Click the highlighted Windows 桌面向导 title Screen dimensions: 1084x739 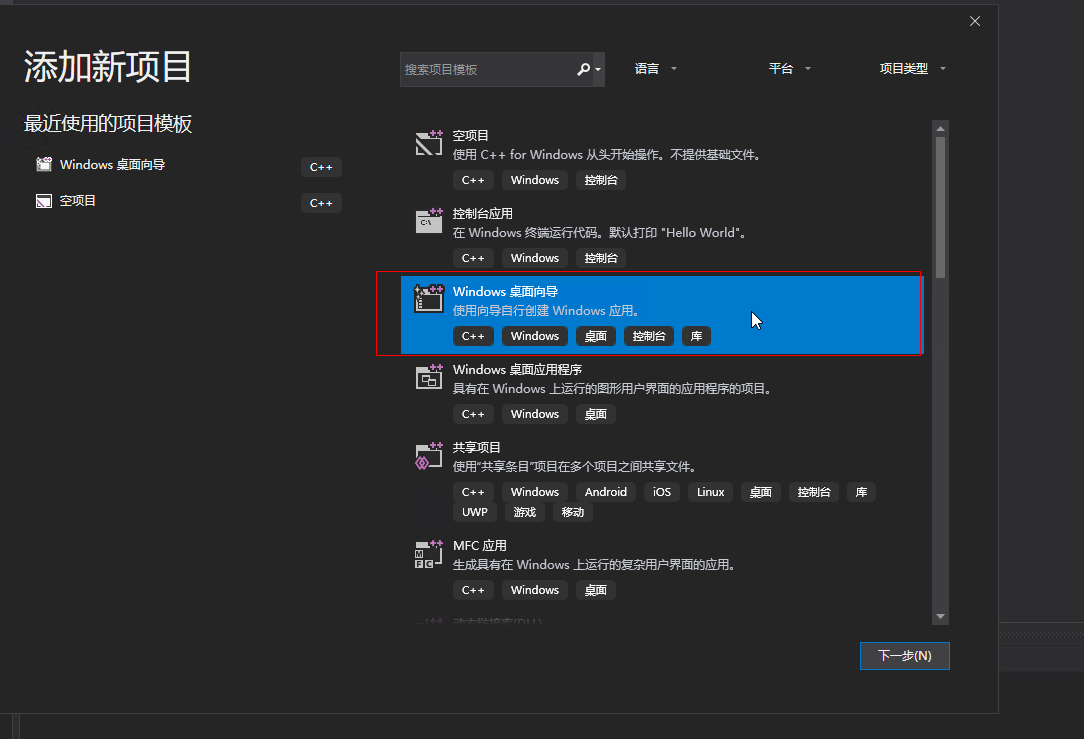tap(505, 292)
